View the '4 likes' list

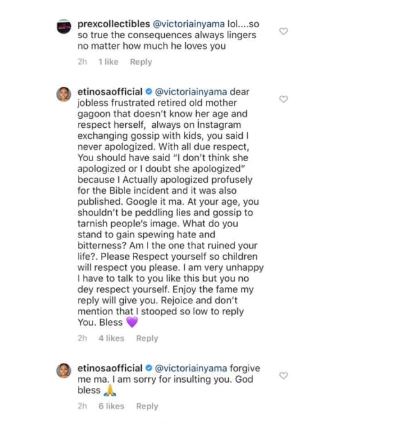[111, 338]
